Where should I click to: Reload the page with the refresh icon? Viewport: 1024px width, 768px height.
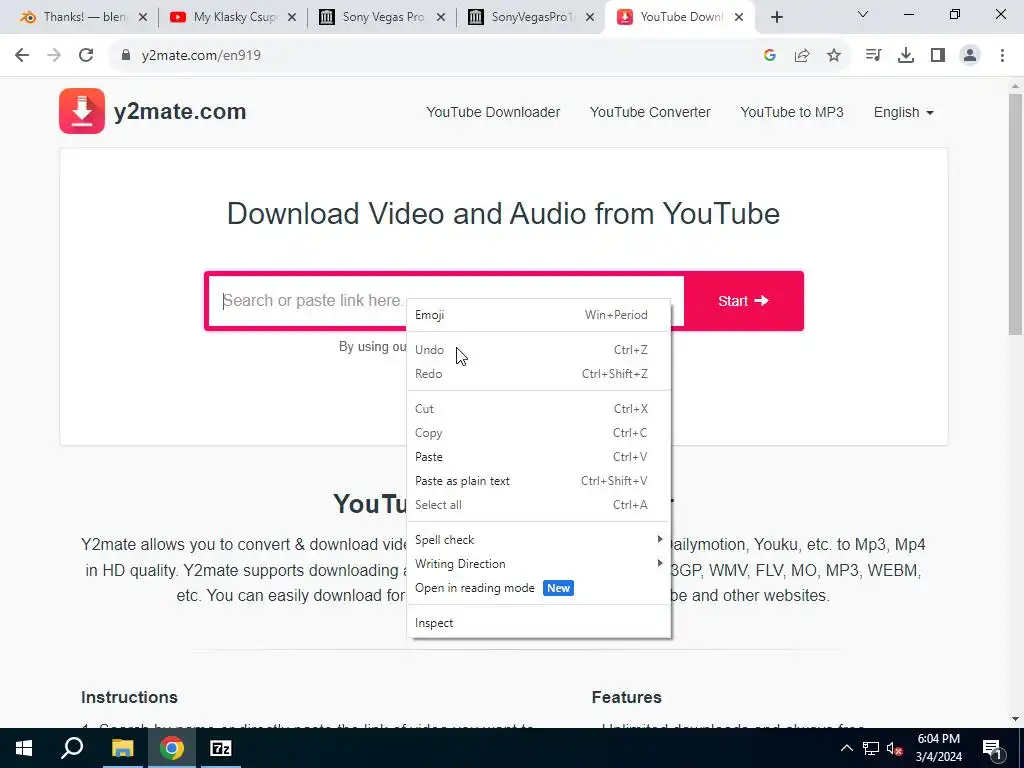[86, 56]
